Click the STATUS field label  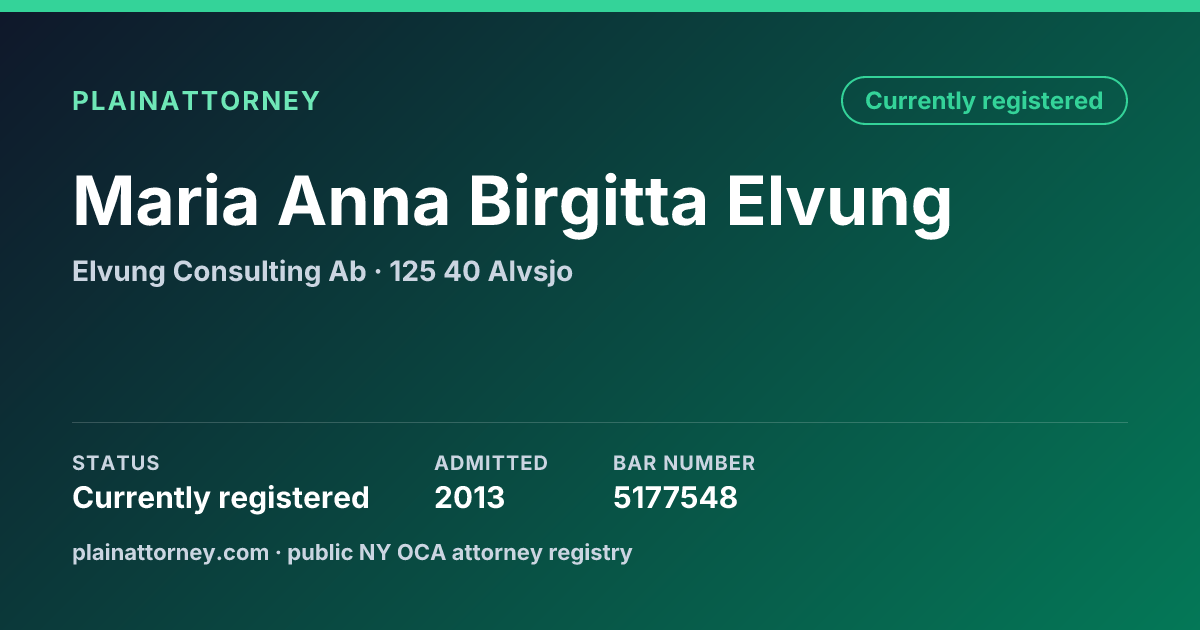pos(116,463)
